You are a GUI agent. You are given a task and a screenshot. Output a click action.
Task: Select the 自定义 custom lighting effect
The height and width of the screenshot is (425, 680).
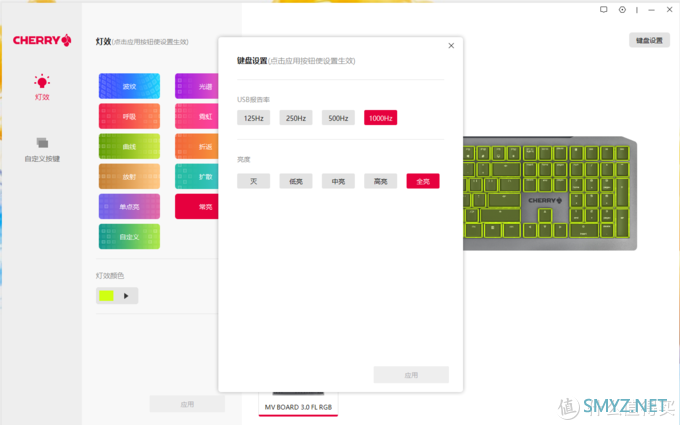pos(129,236)
